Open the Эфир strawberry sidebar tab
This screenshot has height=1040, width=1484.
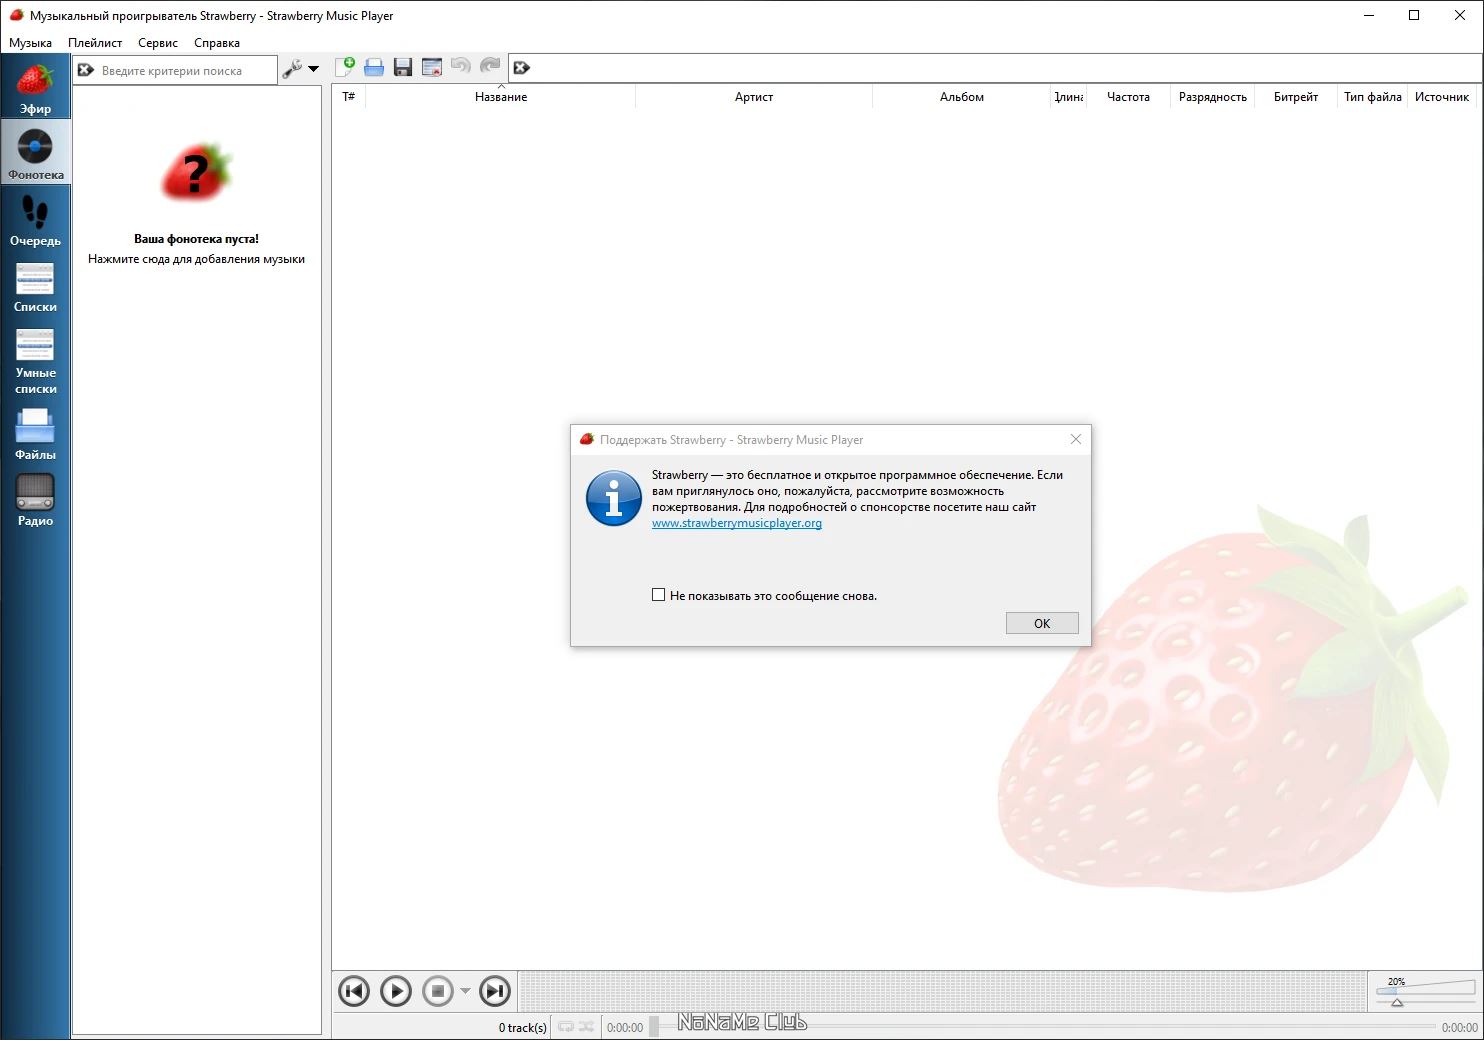pos(35,88)
